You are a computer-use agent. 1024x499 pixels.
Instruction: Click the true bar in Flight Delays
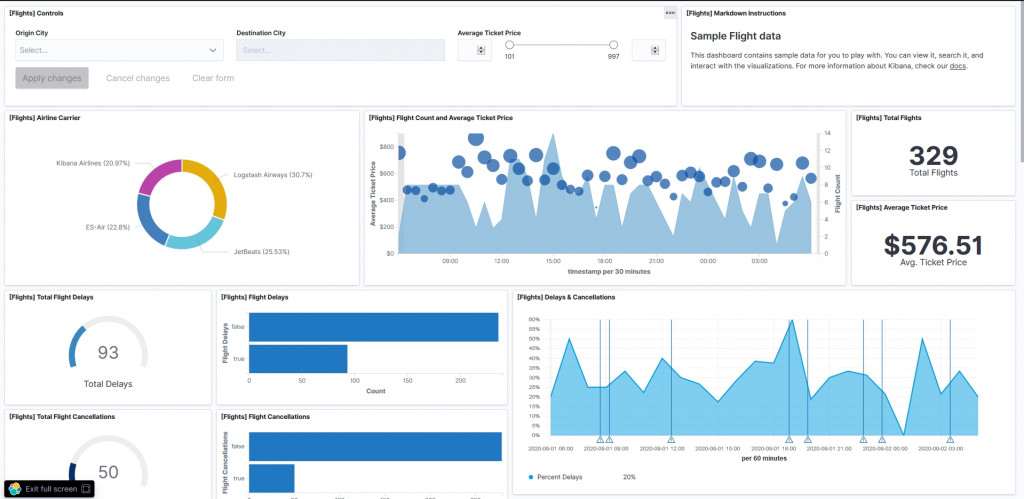click(298, 359)
